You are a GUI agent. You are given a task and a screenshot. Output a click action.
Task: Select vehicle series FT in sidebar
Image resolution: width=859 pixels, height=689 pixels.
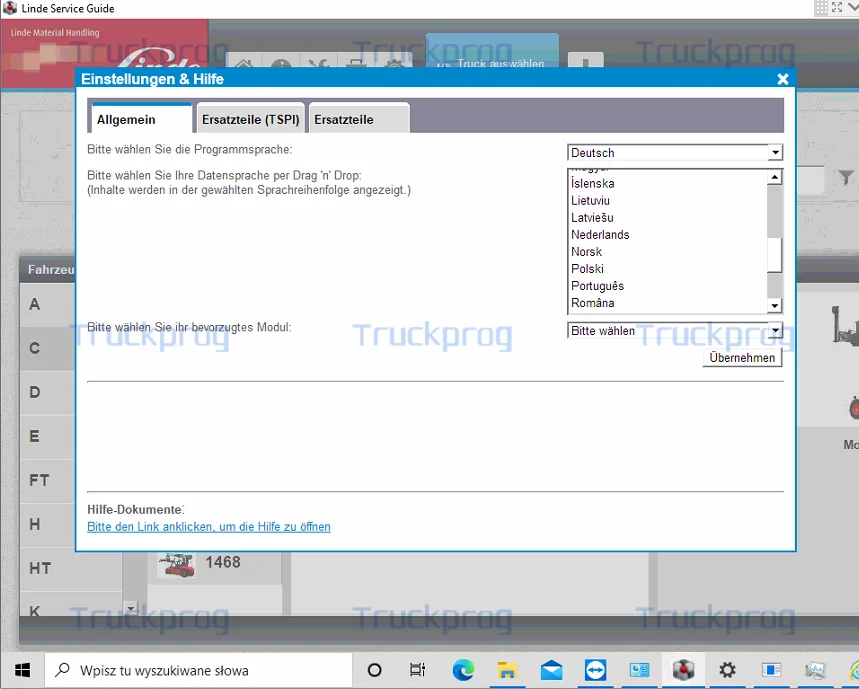coord(48,480)
